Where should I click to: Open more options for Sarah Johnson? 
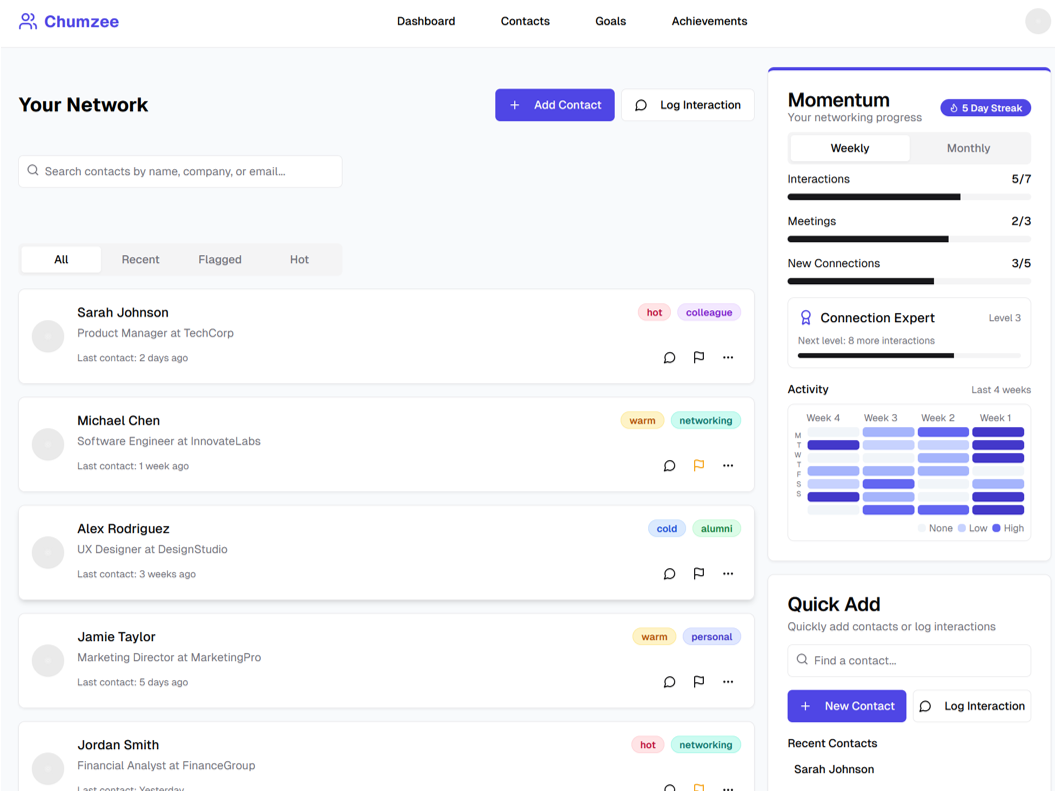(x=728, y=357)
